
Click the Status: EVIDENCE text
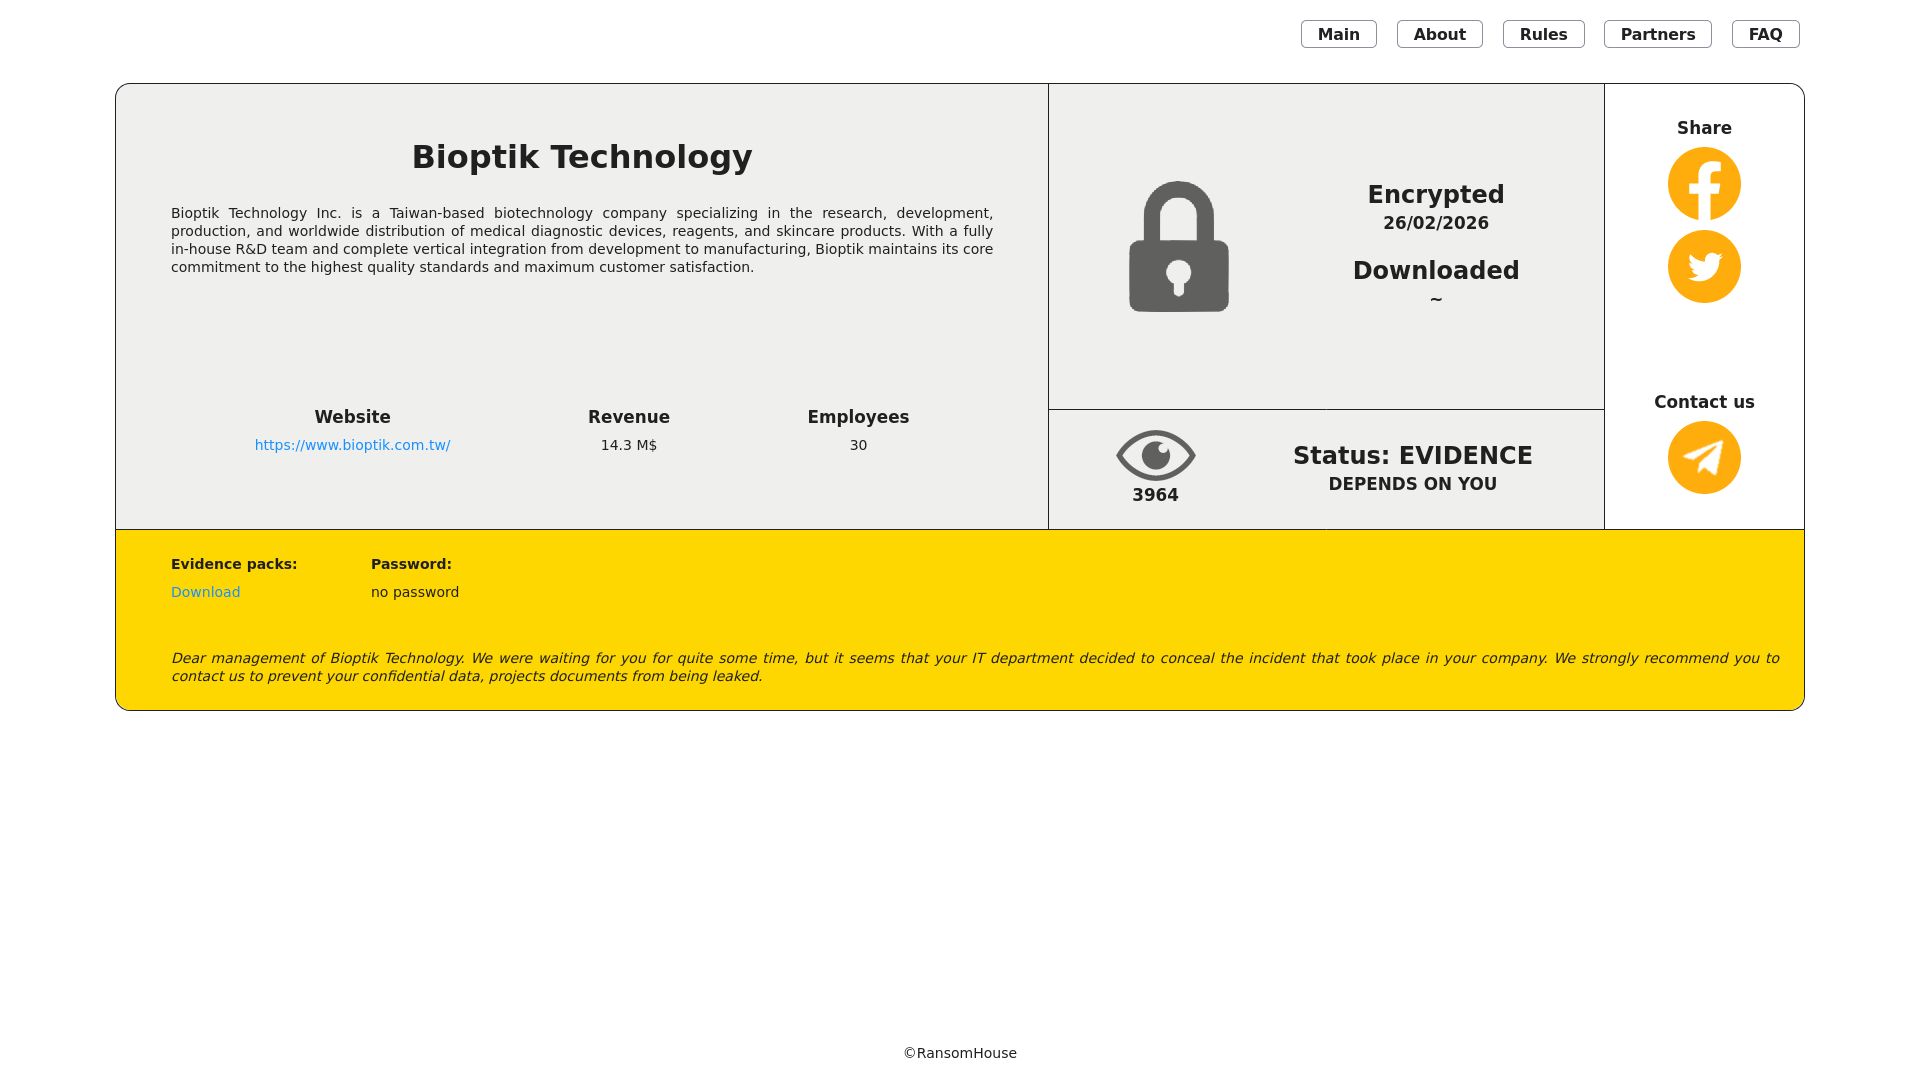coord(1413,456)
